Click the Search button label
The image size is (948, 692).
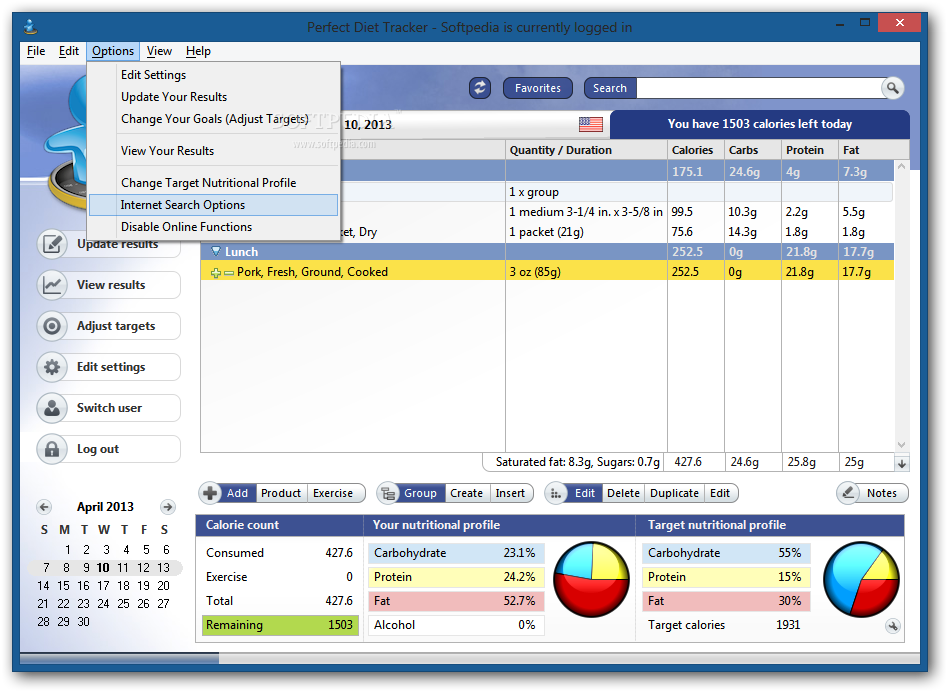click(609, 88)
